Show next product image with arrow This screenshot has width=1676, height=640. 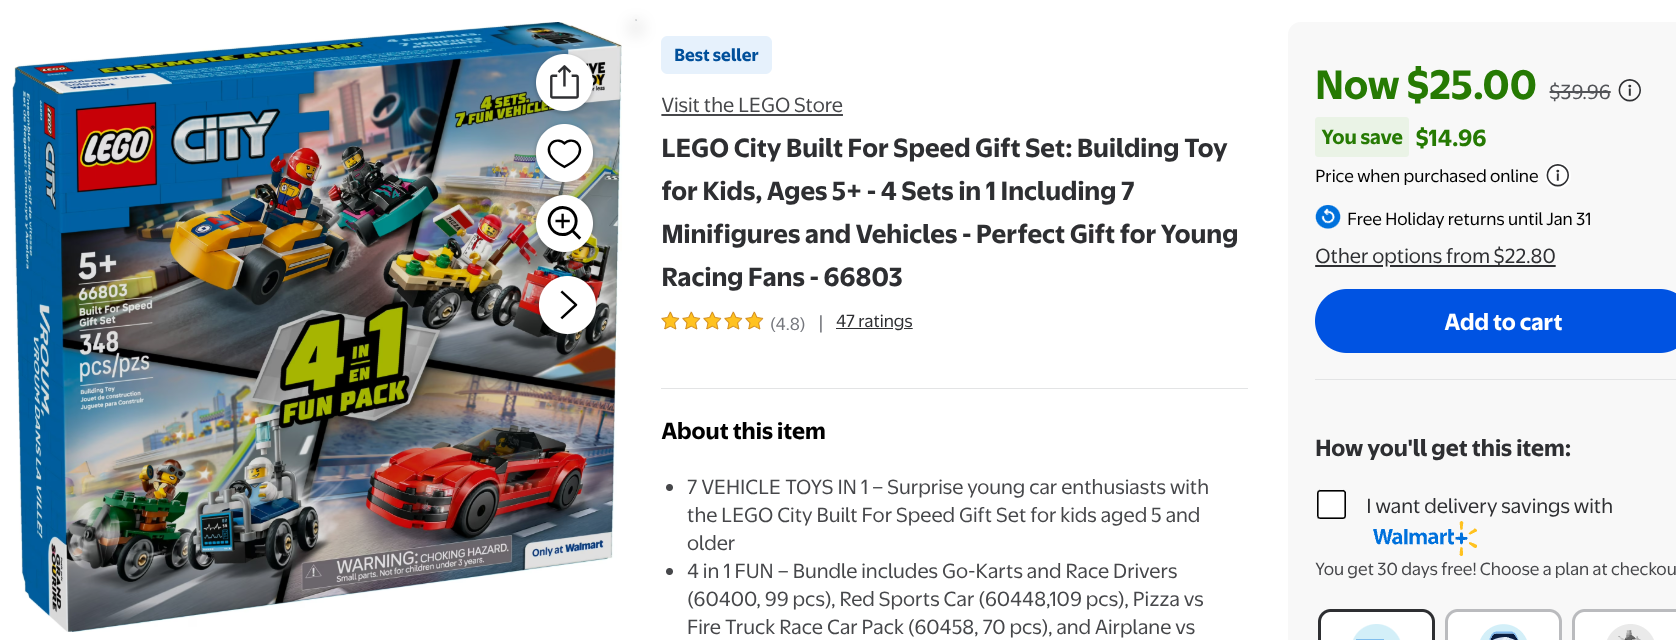click(567, 305)
